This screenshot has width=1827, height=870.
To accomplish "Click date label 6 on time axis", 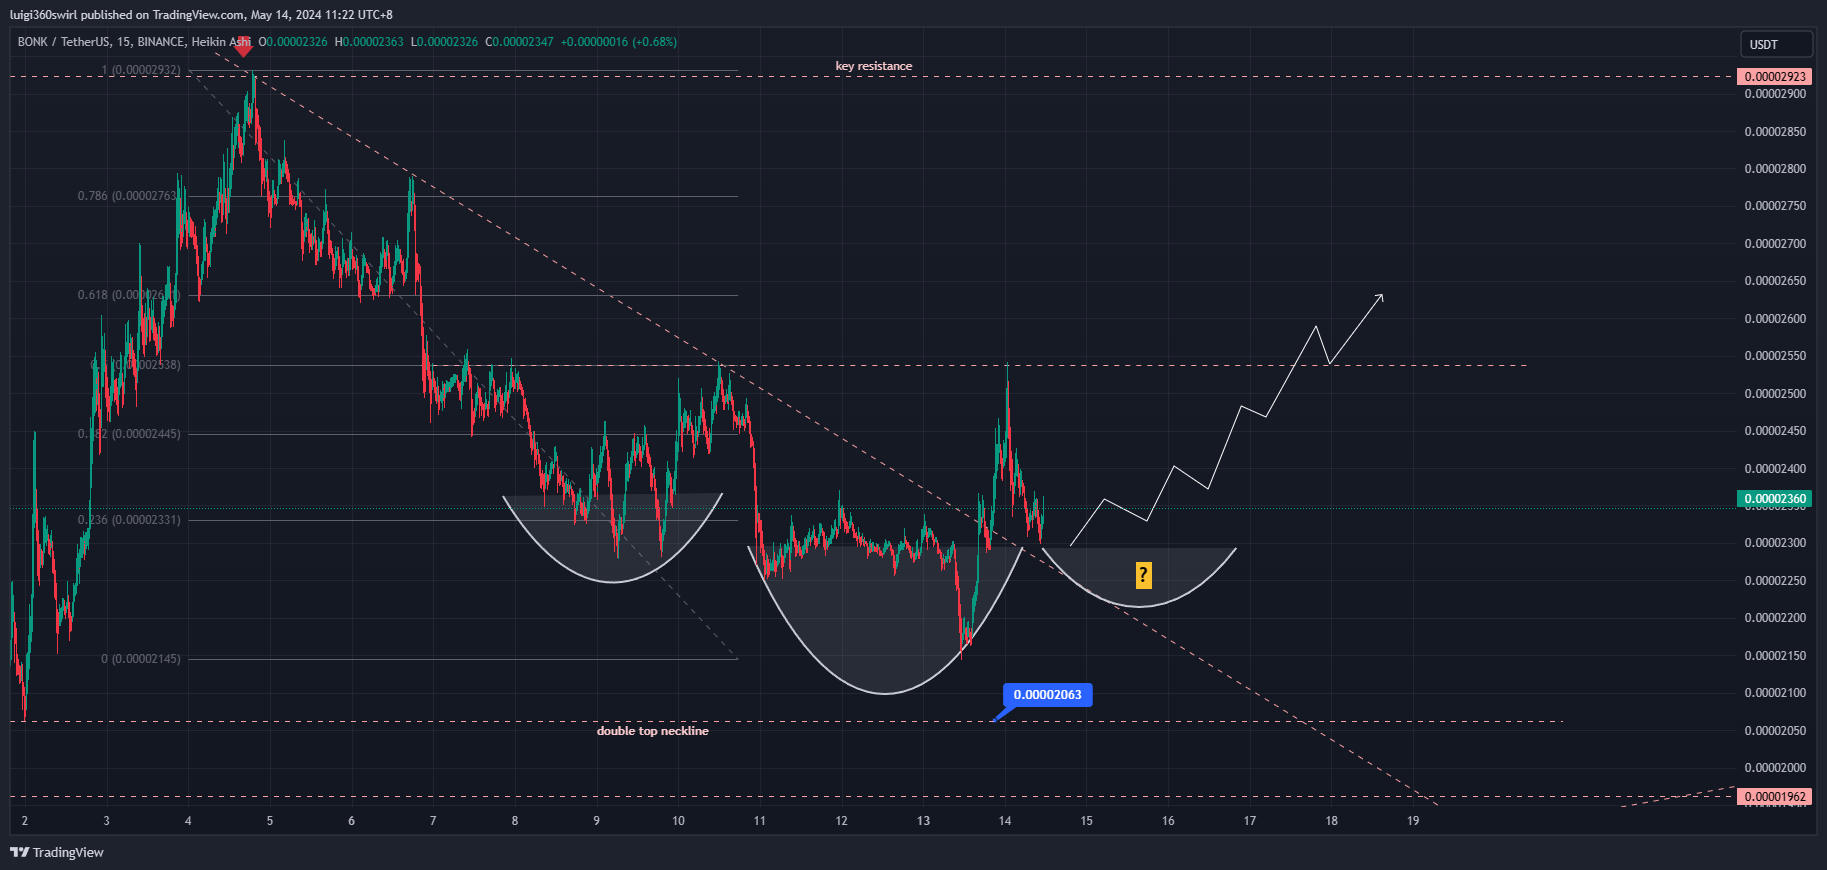I will 351,821.
